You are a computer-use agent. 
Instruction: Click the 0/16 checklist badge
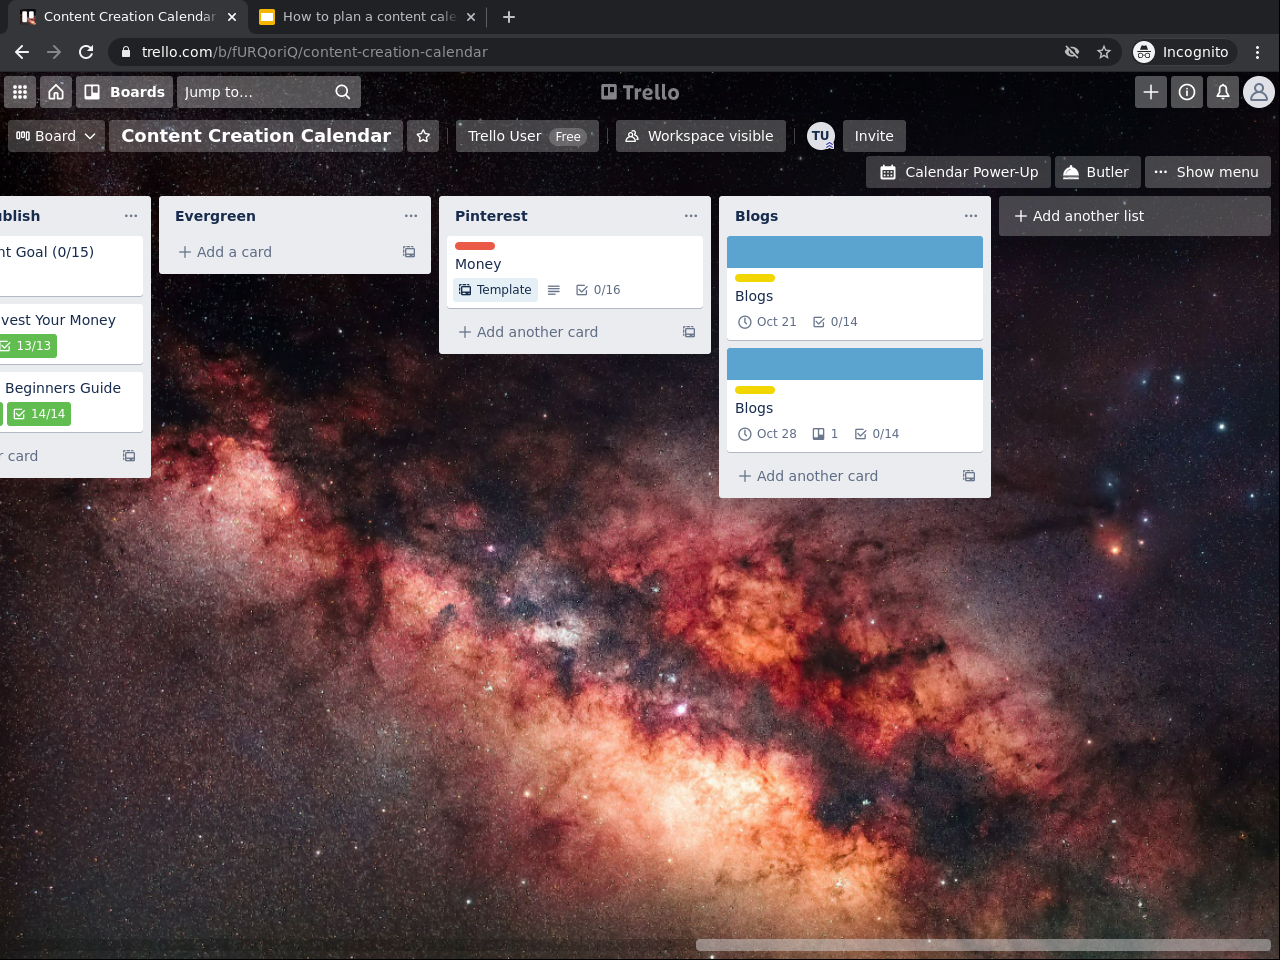598,290
